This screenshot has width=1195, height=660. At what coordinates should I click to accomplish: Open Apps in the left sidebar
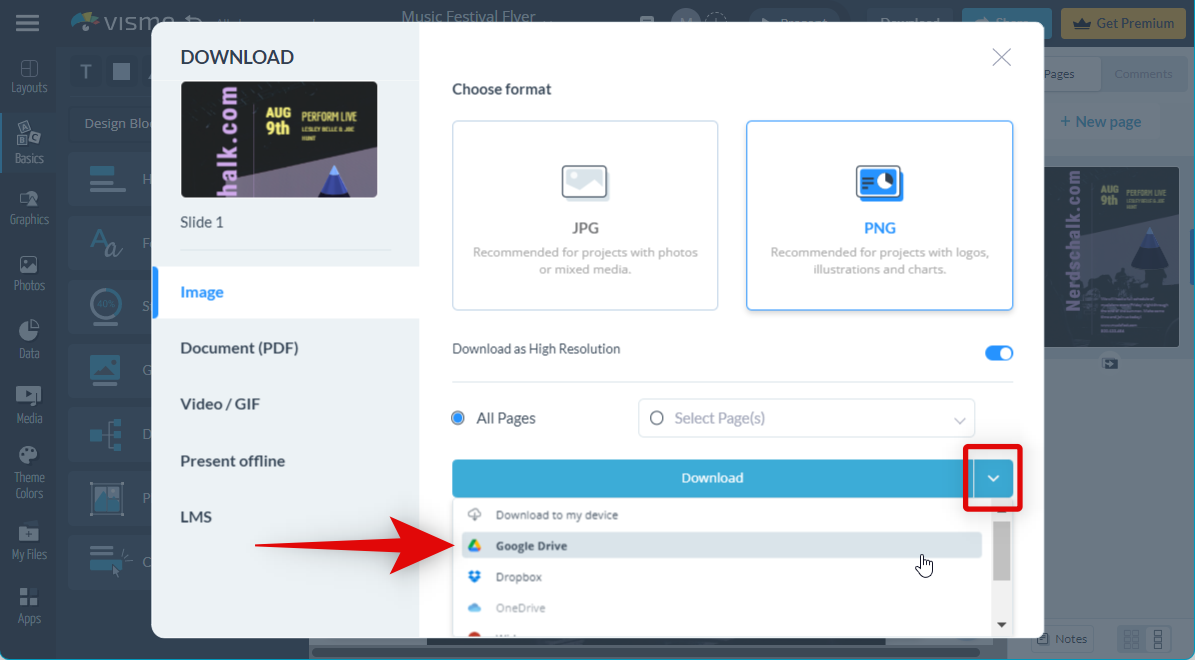[29, 606]
